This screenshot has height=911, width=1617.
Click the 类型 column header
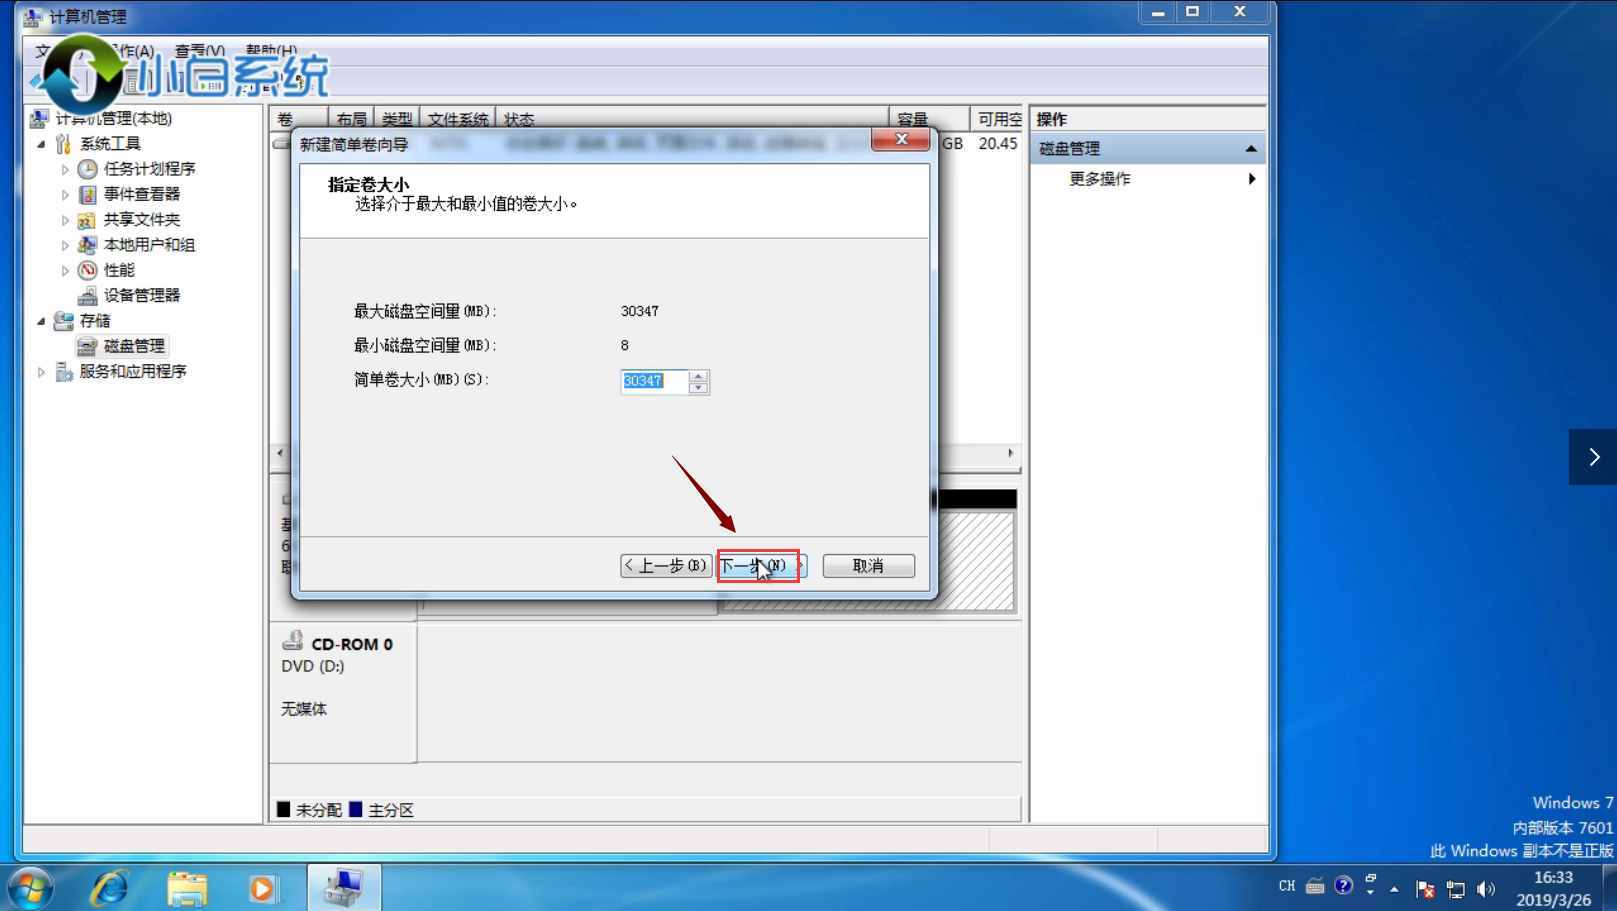(x=396, y=119)
